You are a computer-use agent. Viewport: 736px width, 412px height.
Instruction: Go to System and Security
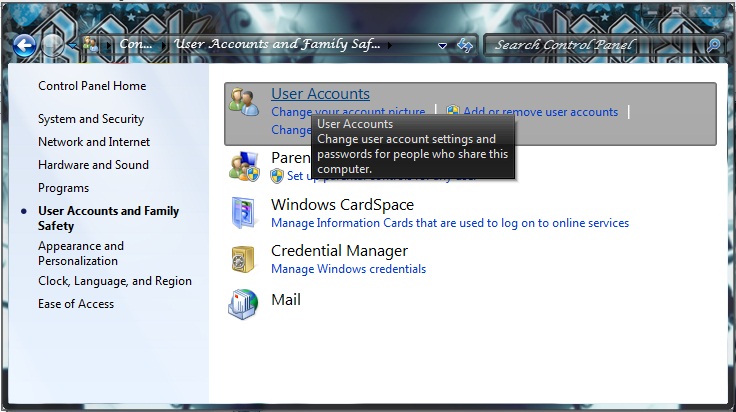[x=91, y=119]
